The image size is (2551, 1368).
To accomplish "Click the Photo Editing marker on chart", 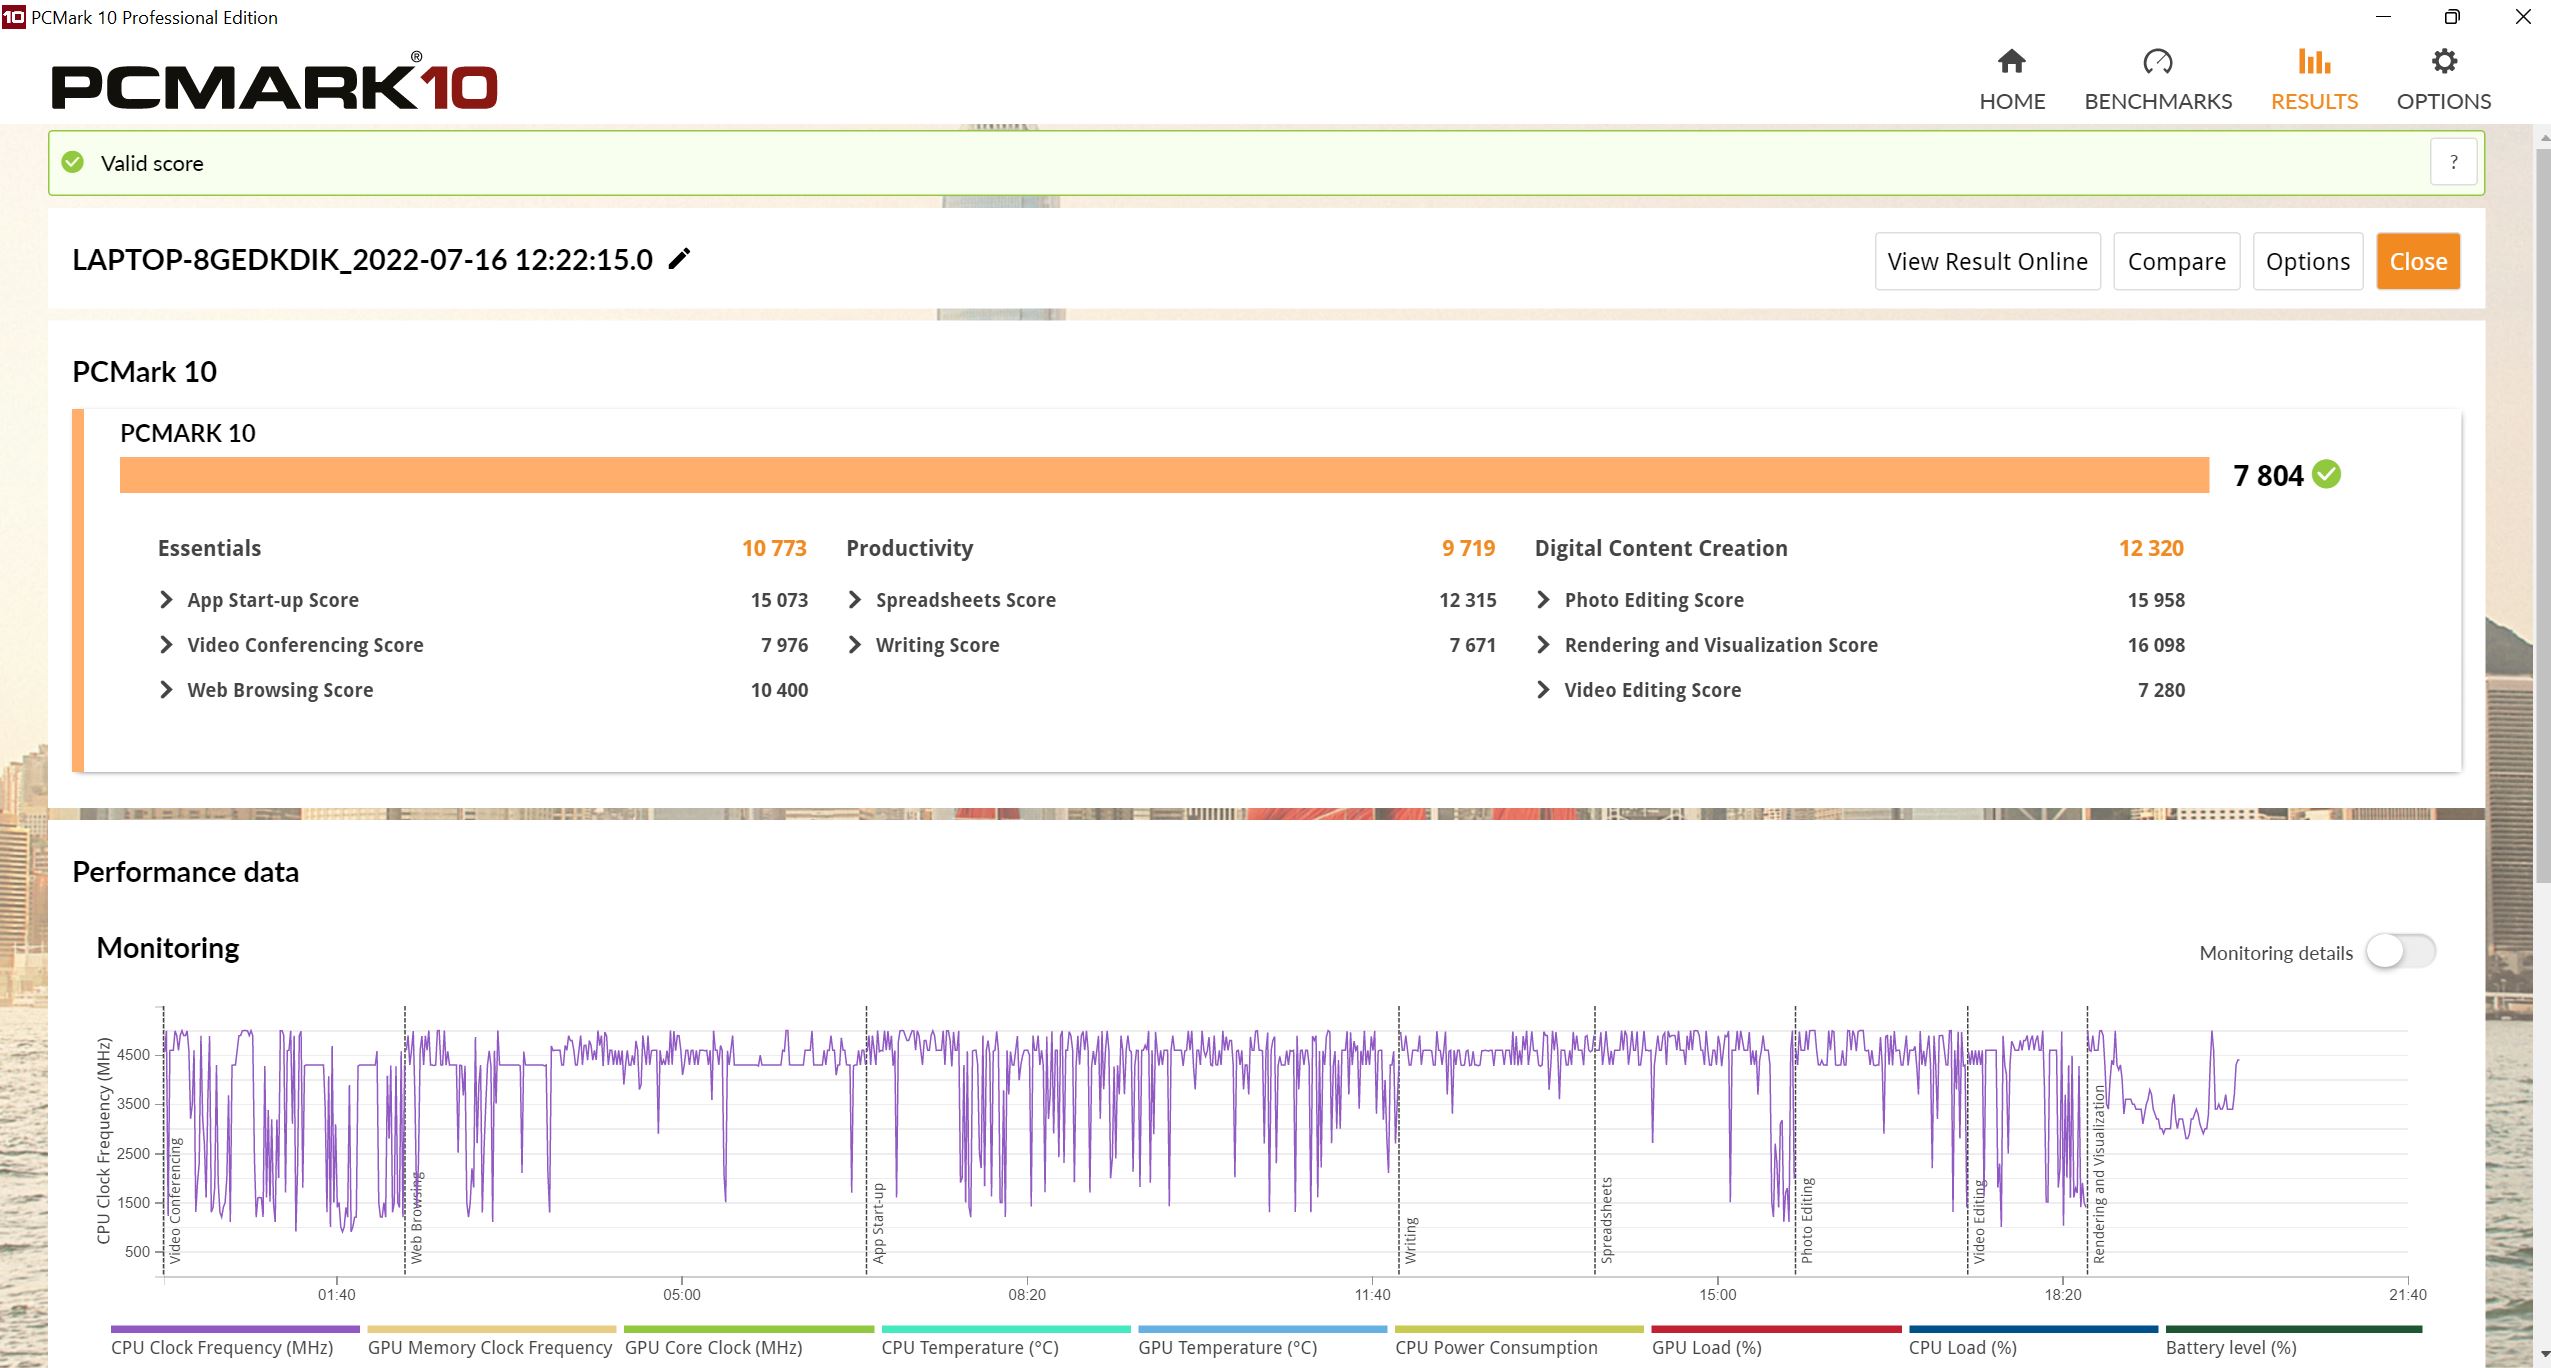I will pos(1806,1220).
